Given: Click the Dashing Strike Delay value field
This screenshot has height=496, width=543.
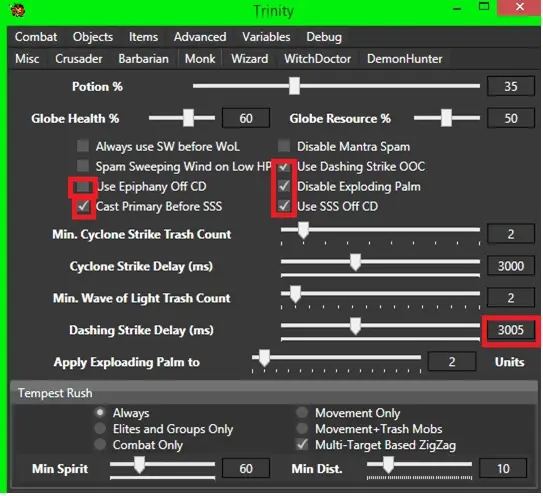Looking at the screenshot, I should tap(510, 330).
